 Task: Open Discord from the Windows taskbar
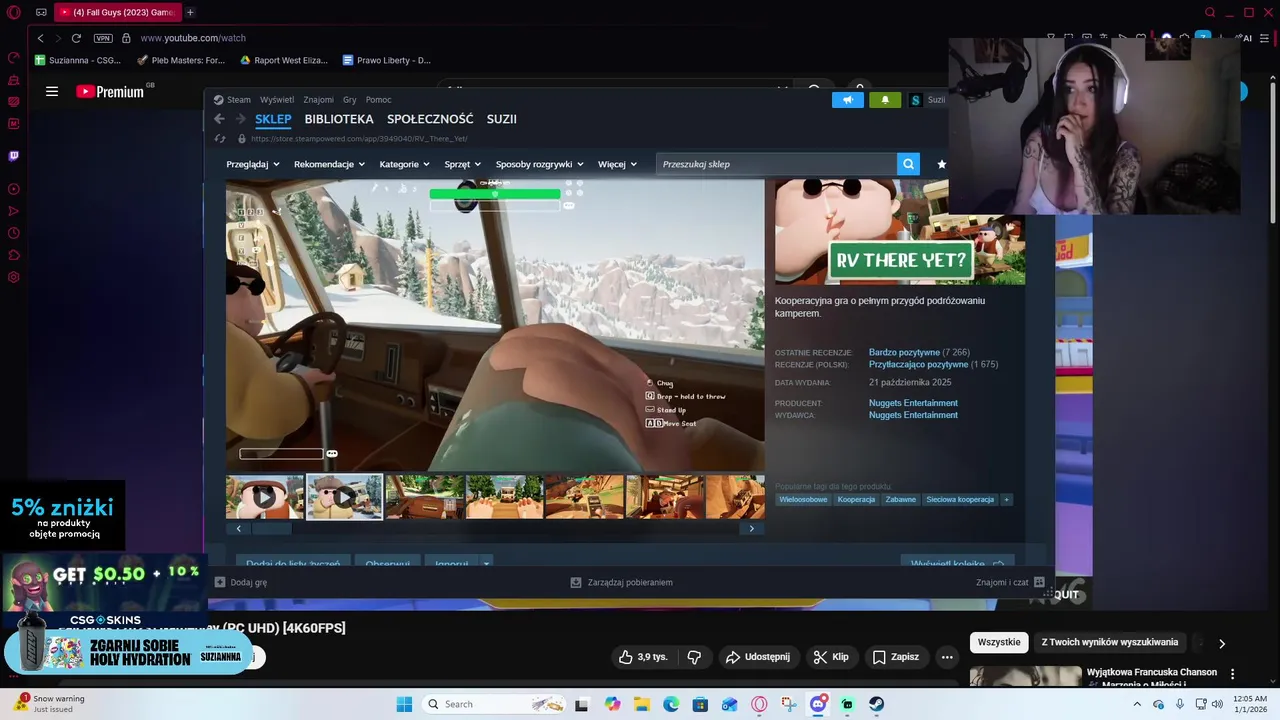818,704
